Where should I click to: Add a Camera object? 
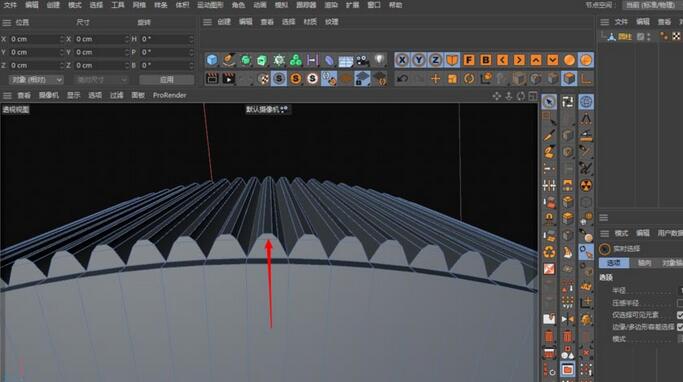pyautogui.click(x=362, y=60)
